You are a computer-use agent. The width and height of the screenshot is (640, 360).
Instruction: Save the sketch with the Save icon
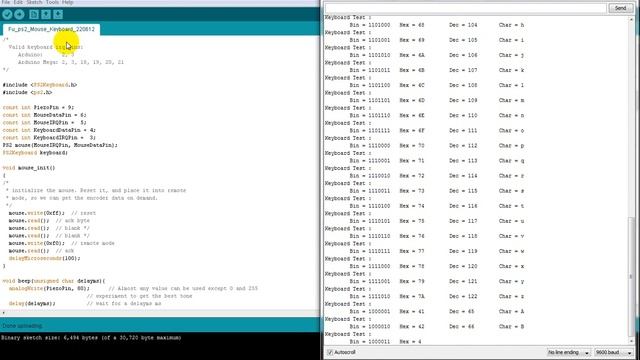click(x=58, y=14)
